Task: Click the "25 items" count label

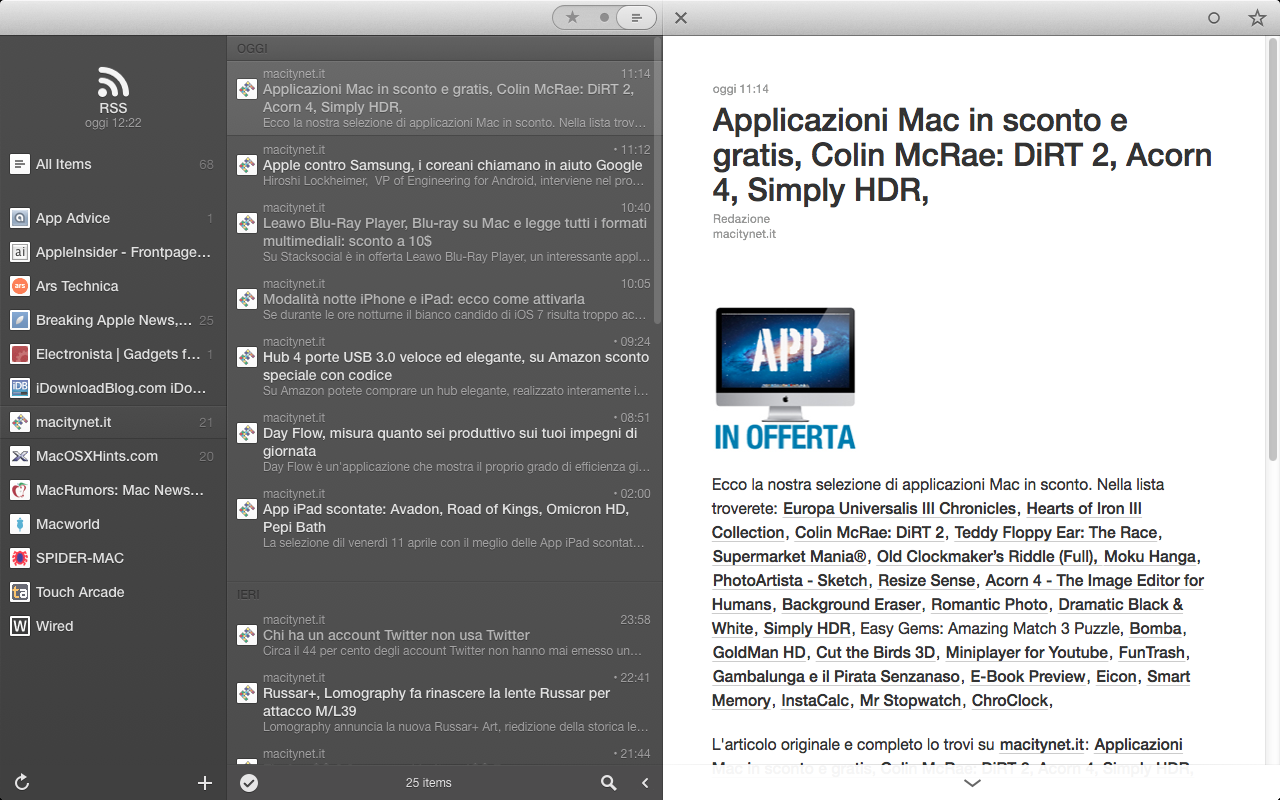Action: pyautogui.click(x=429, y=783)
